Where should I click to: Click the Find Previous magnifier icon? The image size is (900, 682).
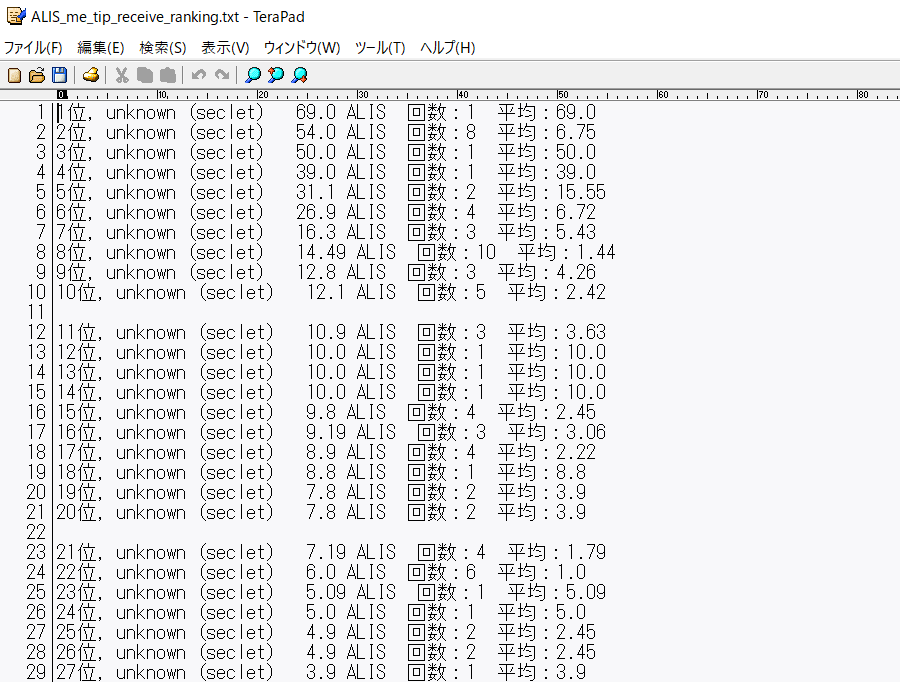click(x=276, y=75)
